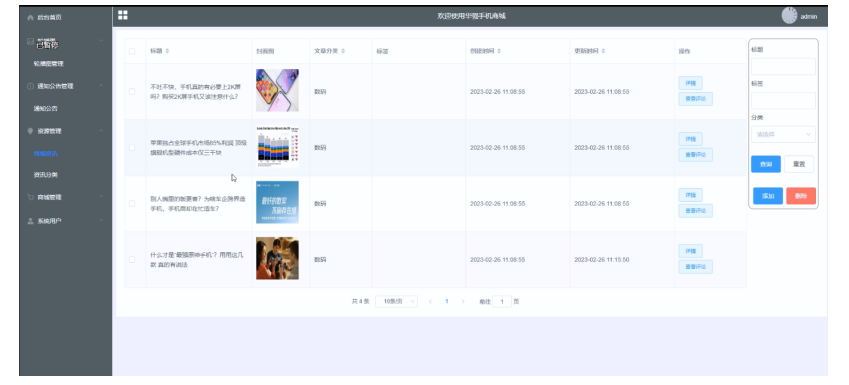The width and height of the screenshot is (849, 385).
Task: Toggle the select-all checkbox in table header
Action: (x=132, y=51)
